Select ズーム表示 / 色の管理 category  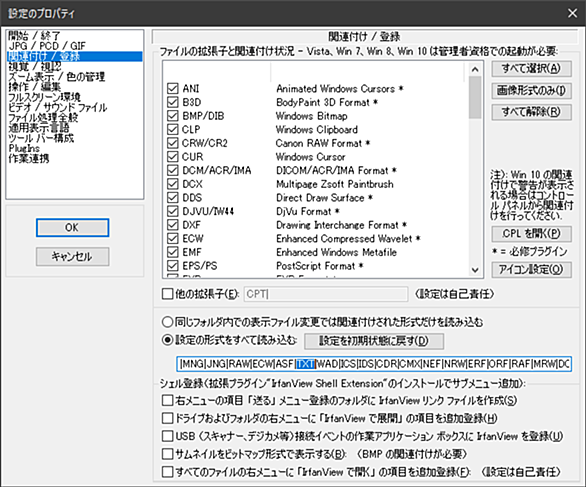tap(57, 77)
